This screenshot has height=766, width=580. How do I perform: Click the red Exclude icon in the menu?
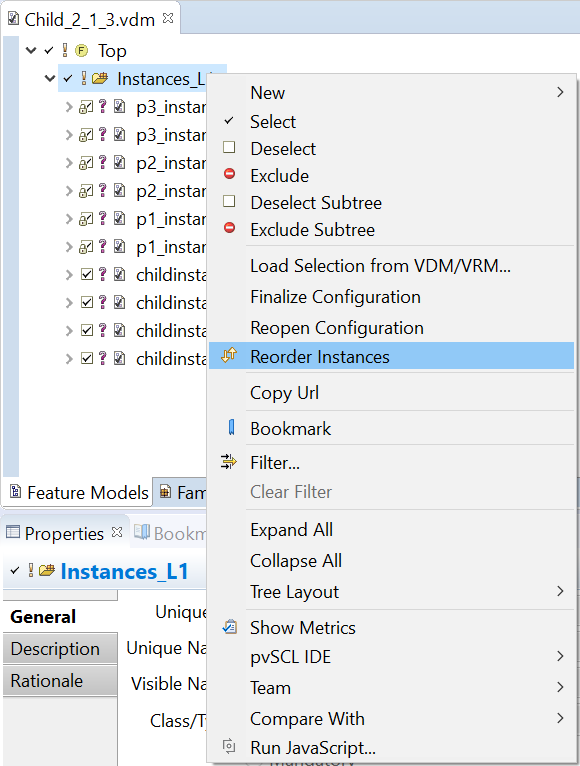[229, 174]
